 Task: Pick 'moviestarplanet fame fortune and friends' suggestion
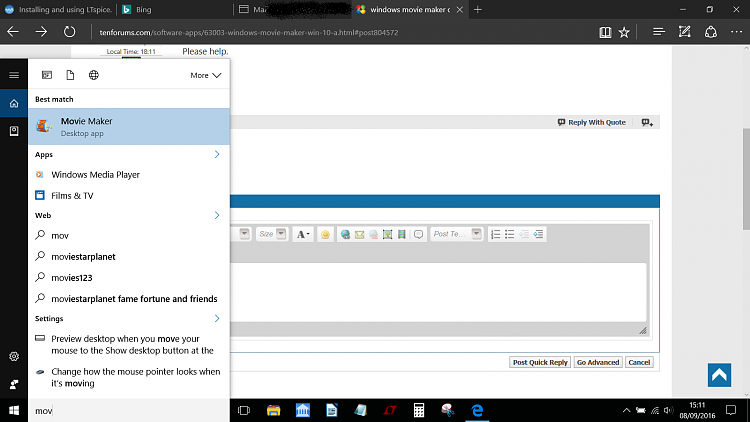click(129, 299)
